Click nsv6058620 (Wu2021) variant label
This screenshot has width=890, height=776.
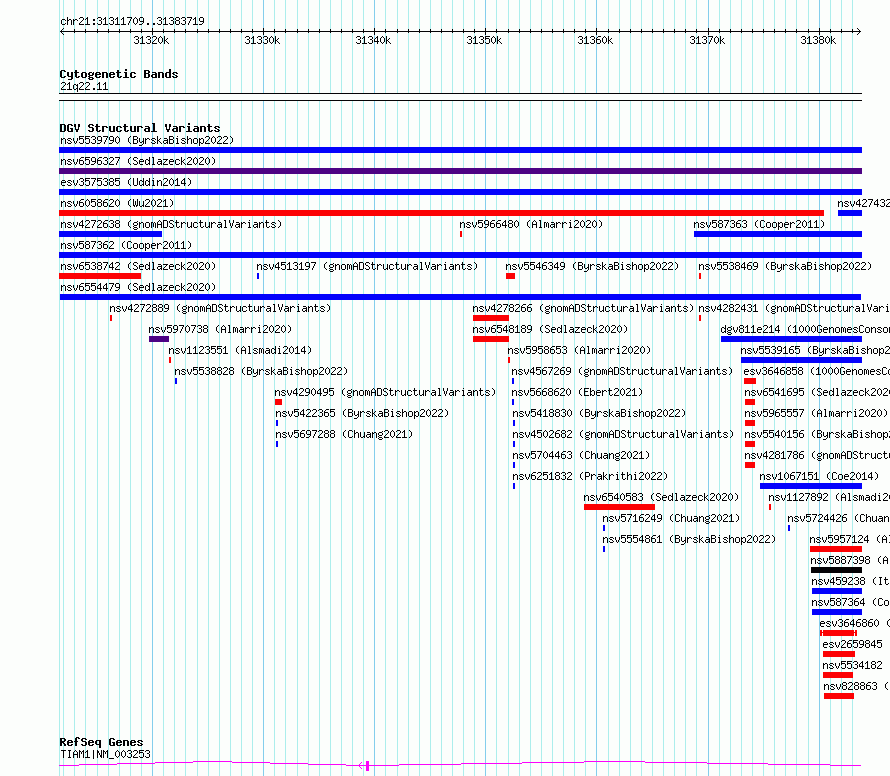point(117,203)
